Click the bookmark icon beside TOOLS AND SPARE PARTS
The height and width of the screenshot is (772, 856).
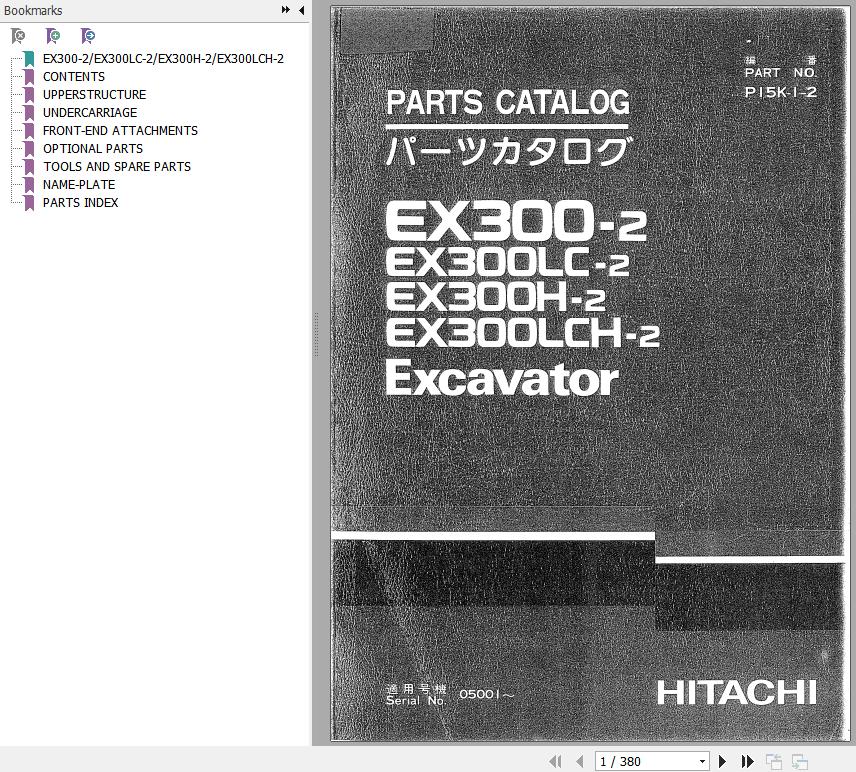click(29, 167)
